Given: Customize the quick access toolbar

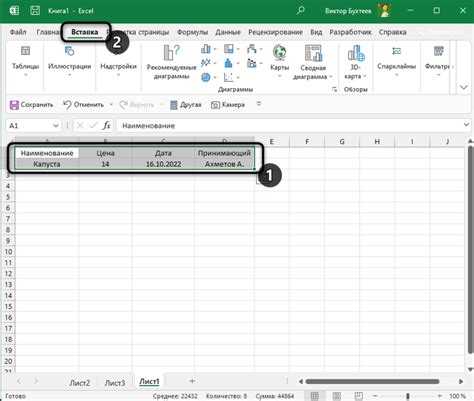Looking at the screenshot, I should click(x=259, y=104).
